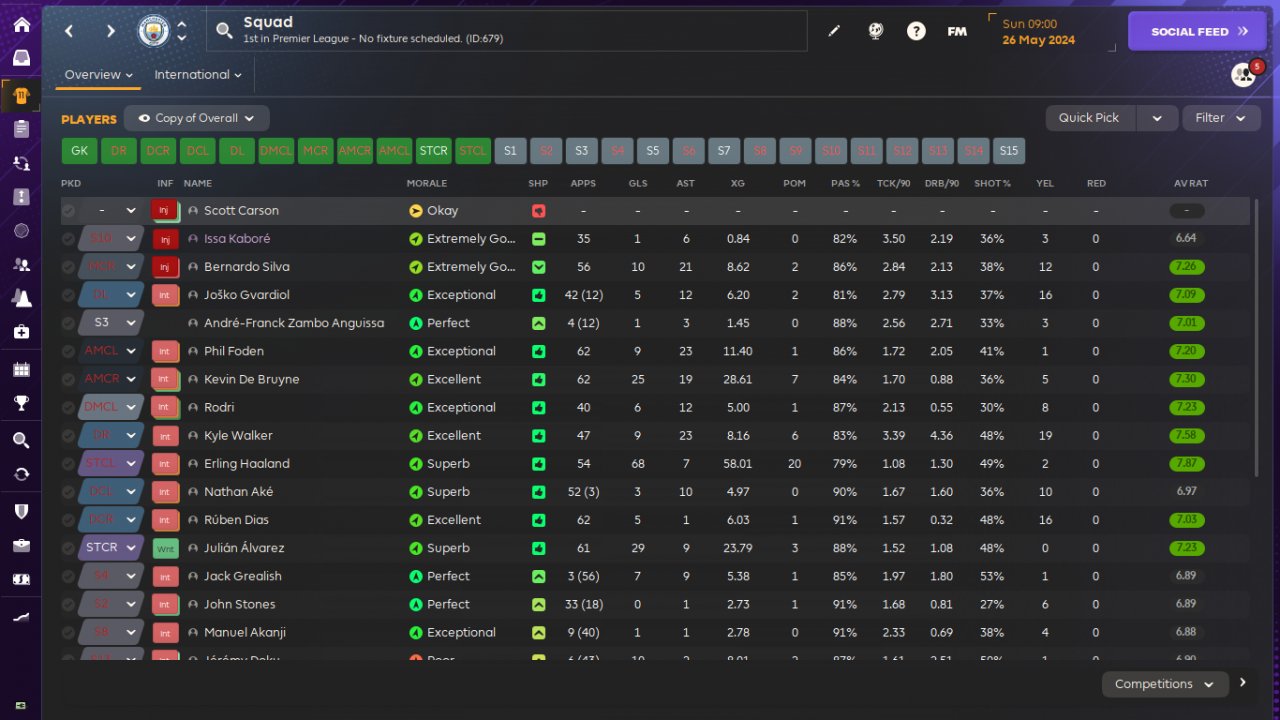Open the Filter dropdown

coord(1221,118)
